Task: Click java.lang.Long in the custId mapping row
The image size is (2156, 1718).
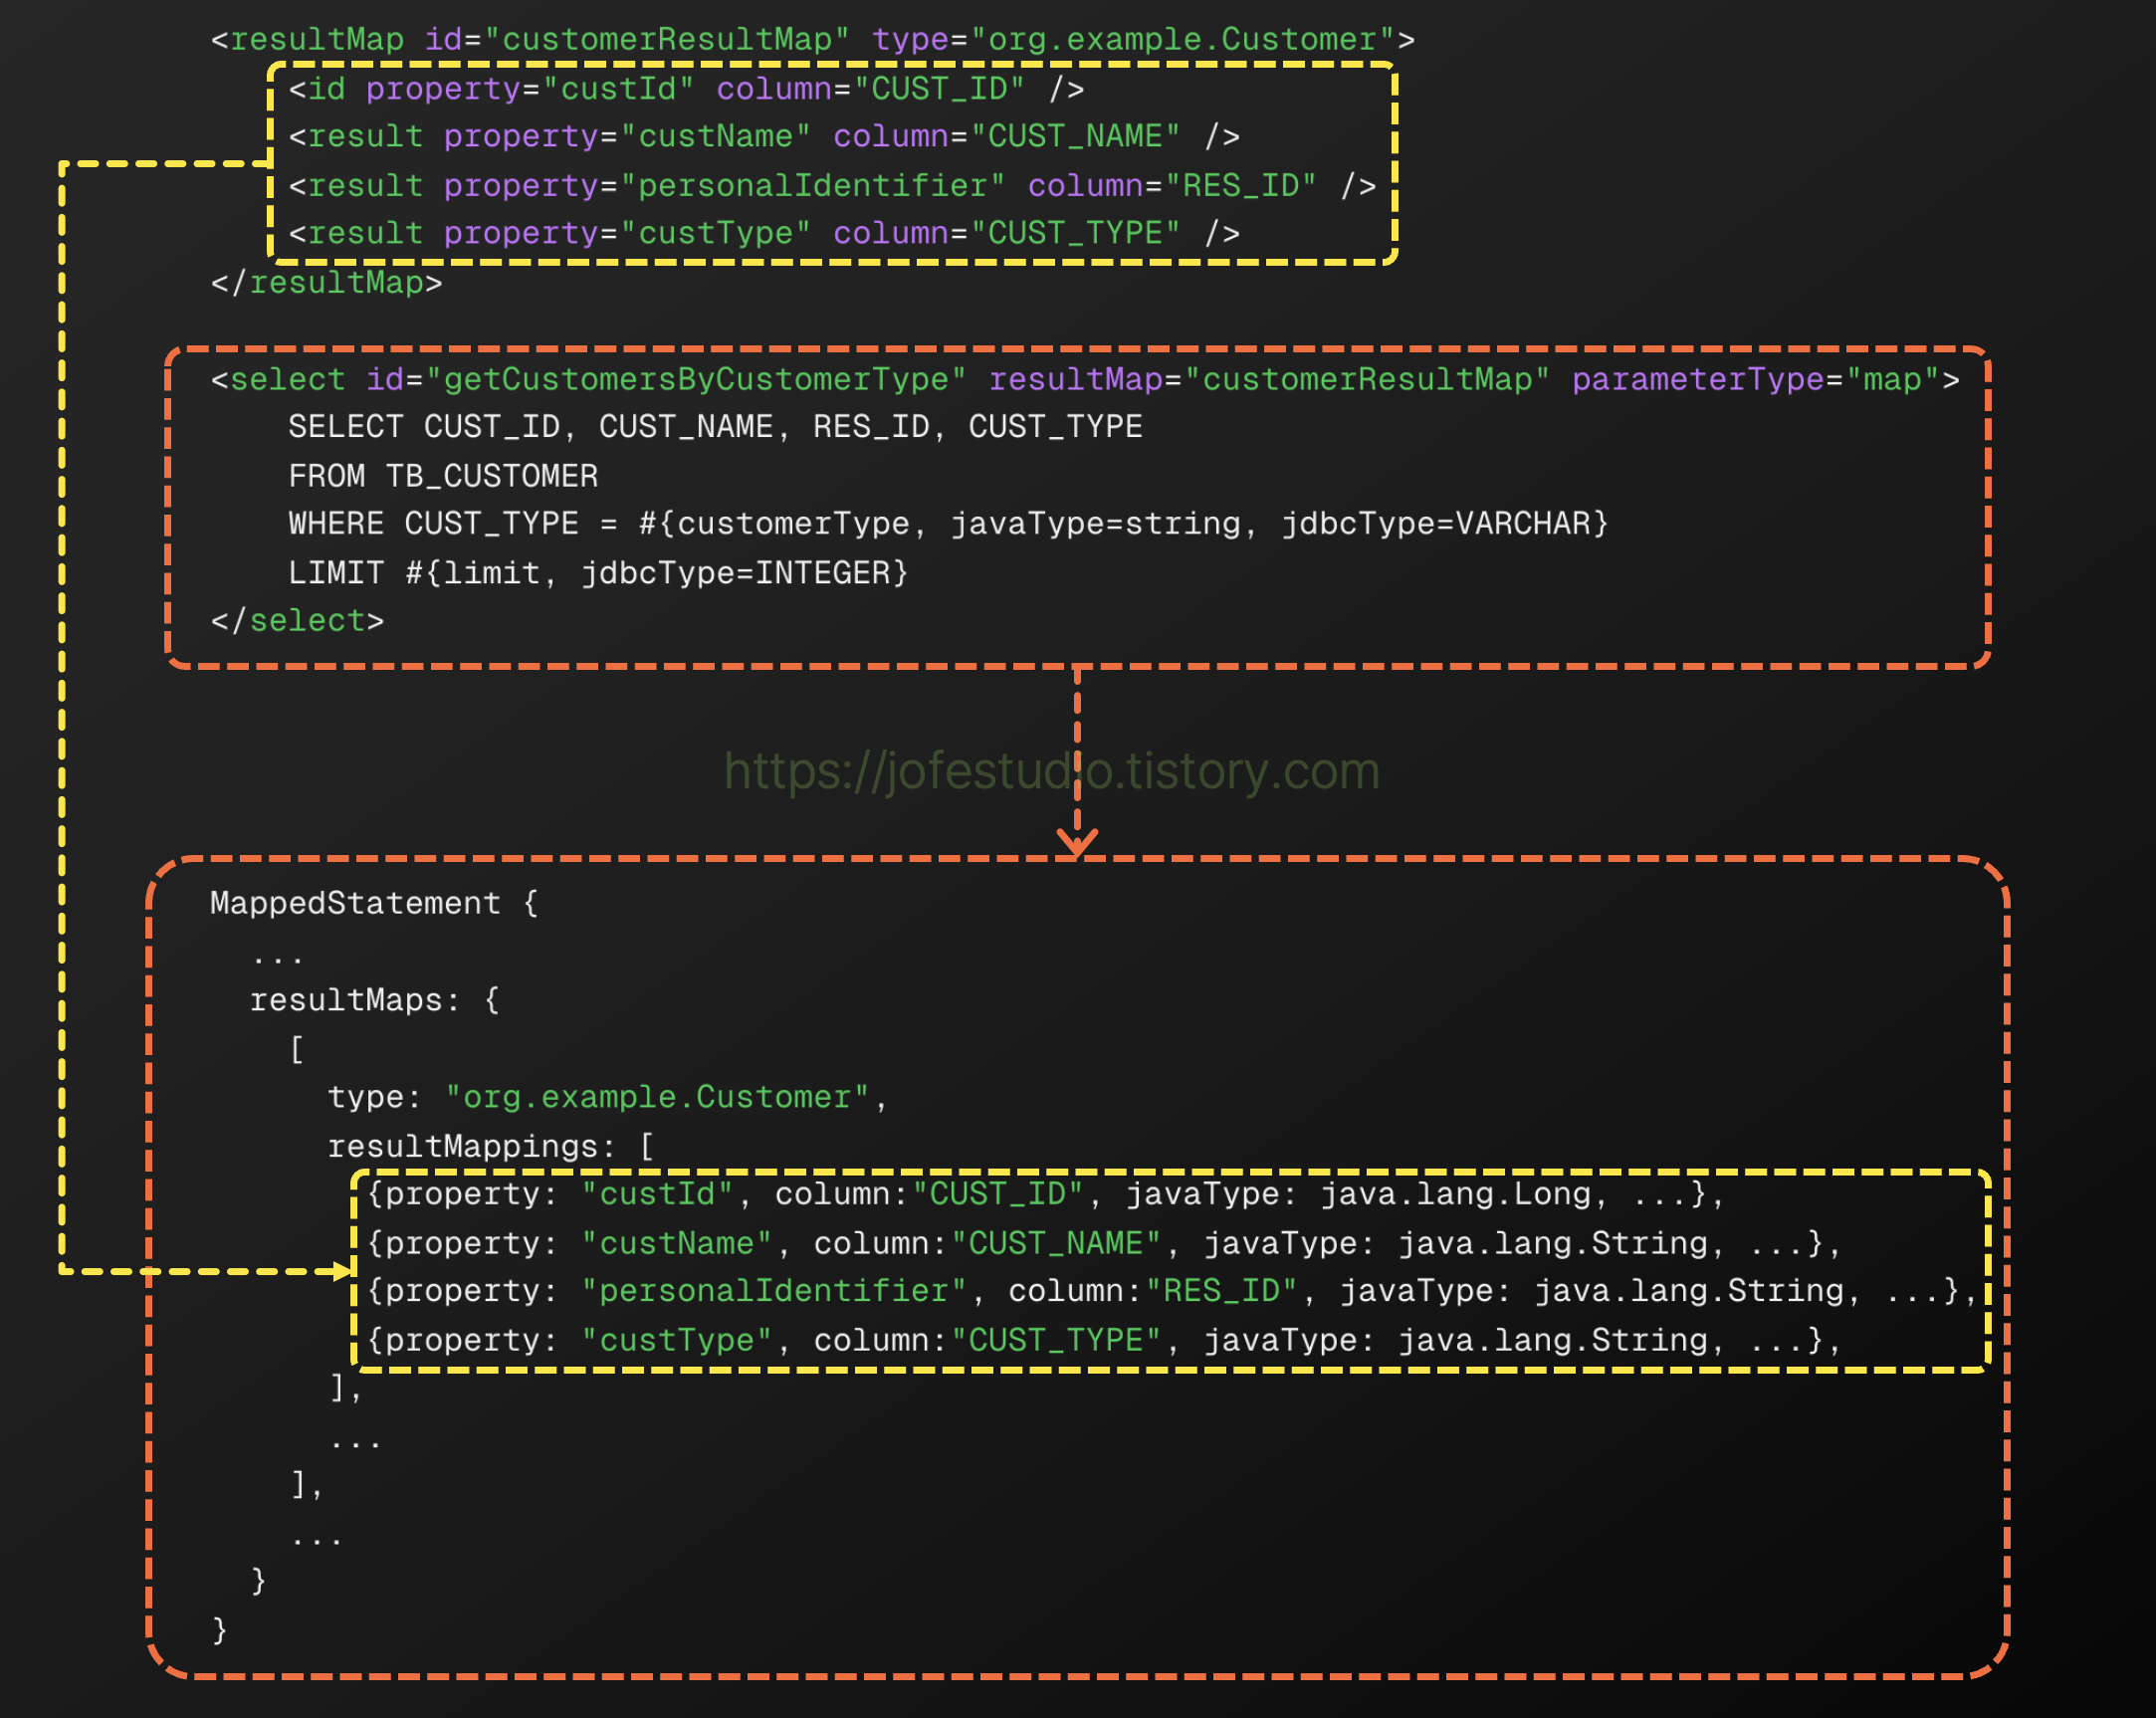Action: [1455, 1194]
